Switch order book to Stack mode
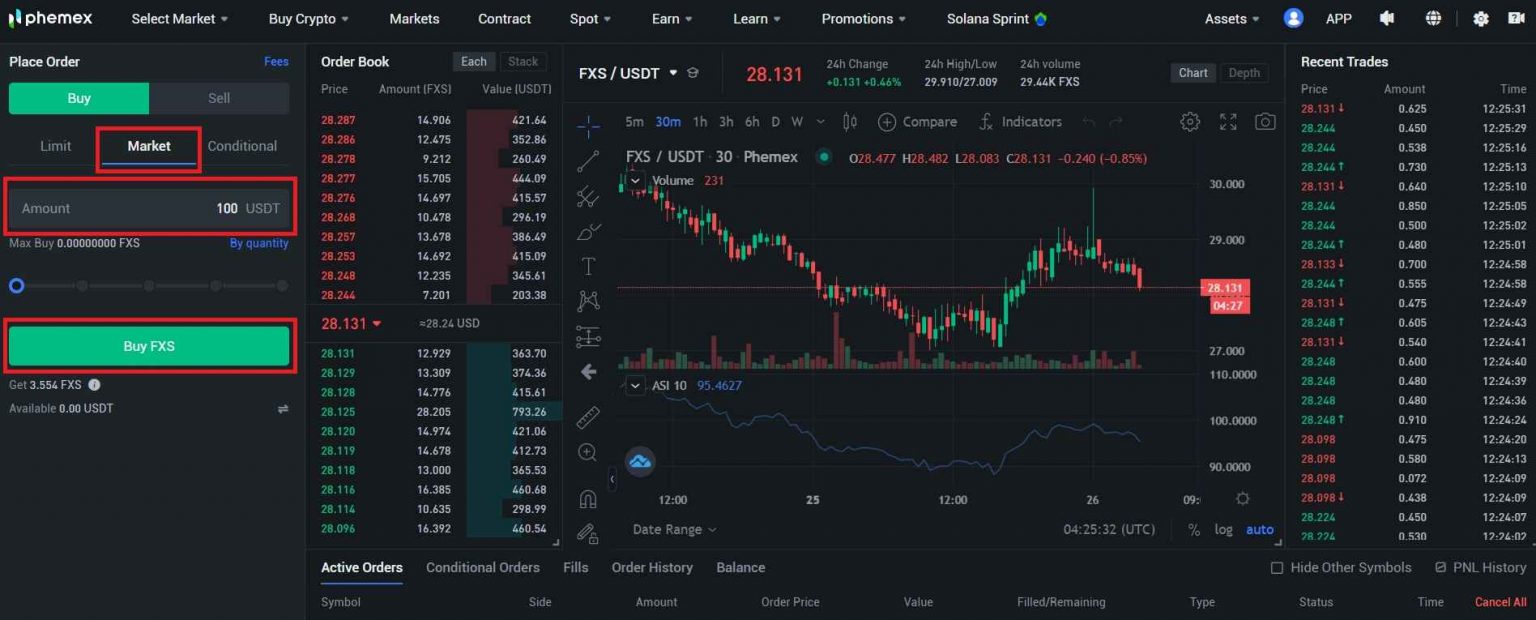This screenshot has height=620, width=1536. tap(523, 61)
